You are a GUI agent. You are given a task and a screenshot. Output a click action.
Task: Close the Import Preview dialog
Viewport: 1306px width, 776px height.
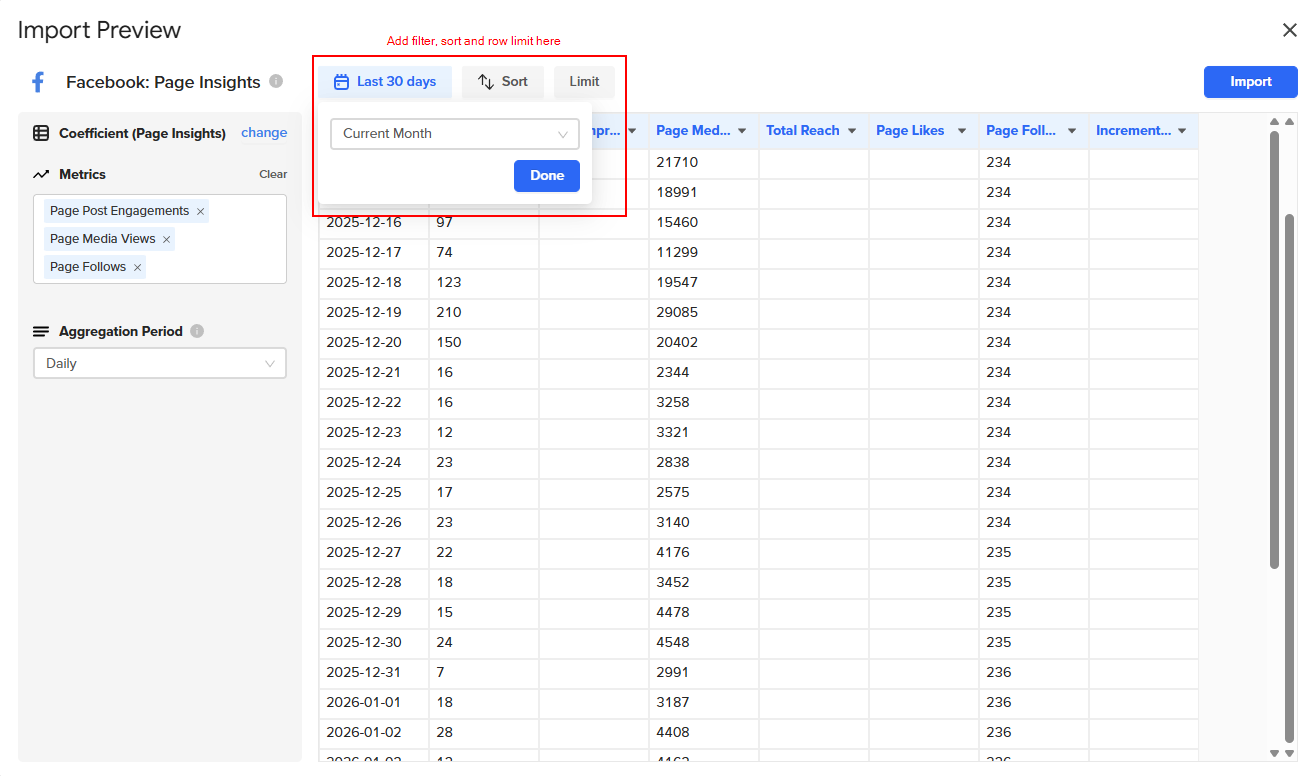pos(1289,30)
